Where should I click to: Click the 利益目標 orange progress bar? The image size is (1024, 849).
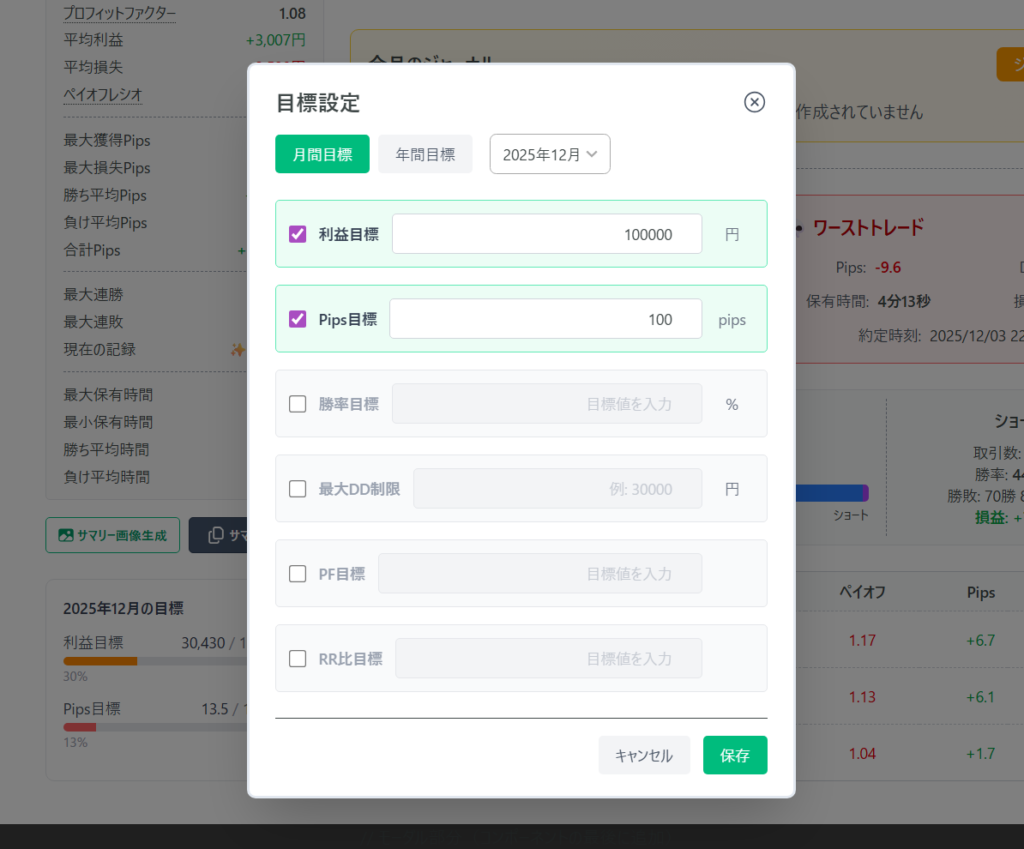(x=100, y=661)
